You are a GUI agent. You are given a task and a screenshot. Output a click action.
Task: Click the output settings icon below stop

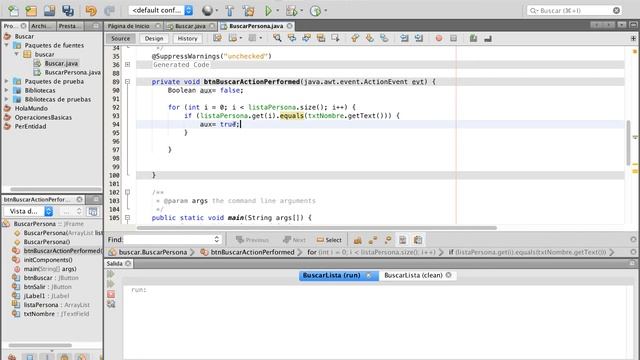111,304
